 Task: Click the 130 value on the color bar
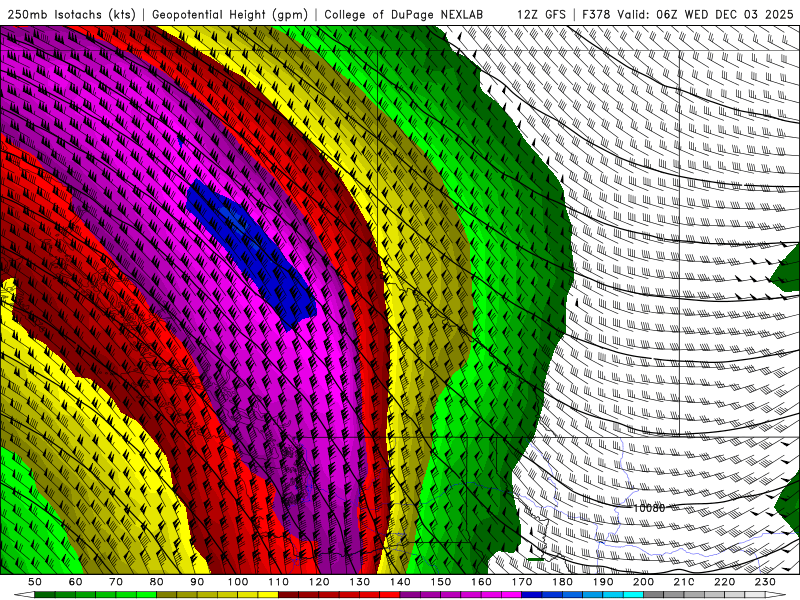click(360, 582)
